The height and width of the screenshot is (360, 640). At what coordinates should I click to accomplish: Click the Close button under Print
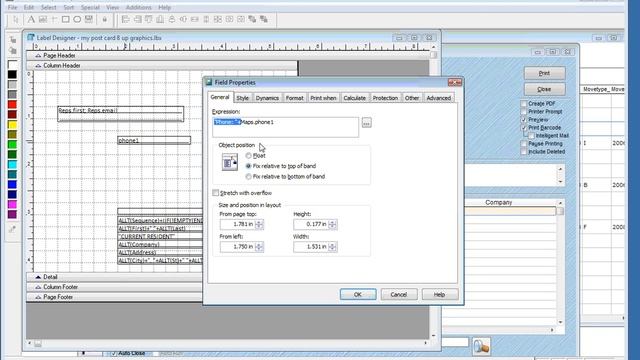[544, 89]
